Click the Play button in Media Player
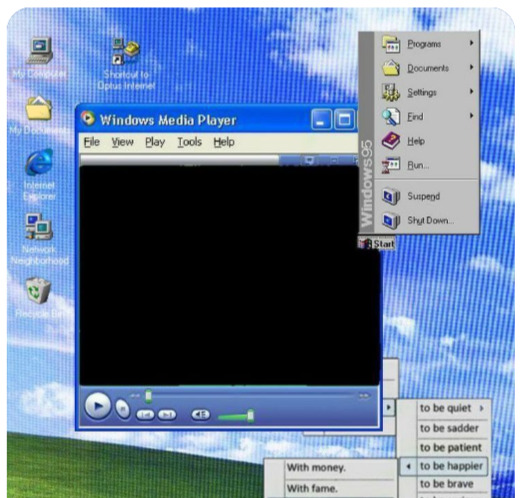 [x=97, y=406]
